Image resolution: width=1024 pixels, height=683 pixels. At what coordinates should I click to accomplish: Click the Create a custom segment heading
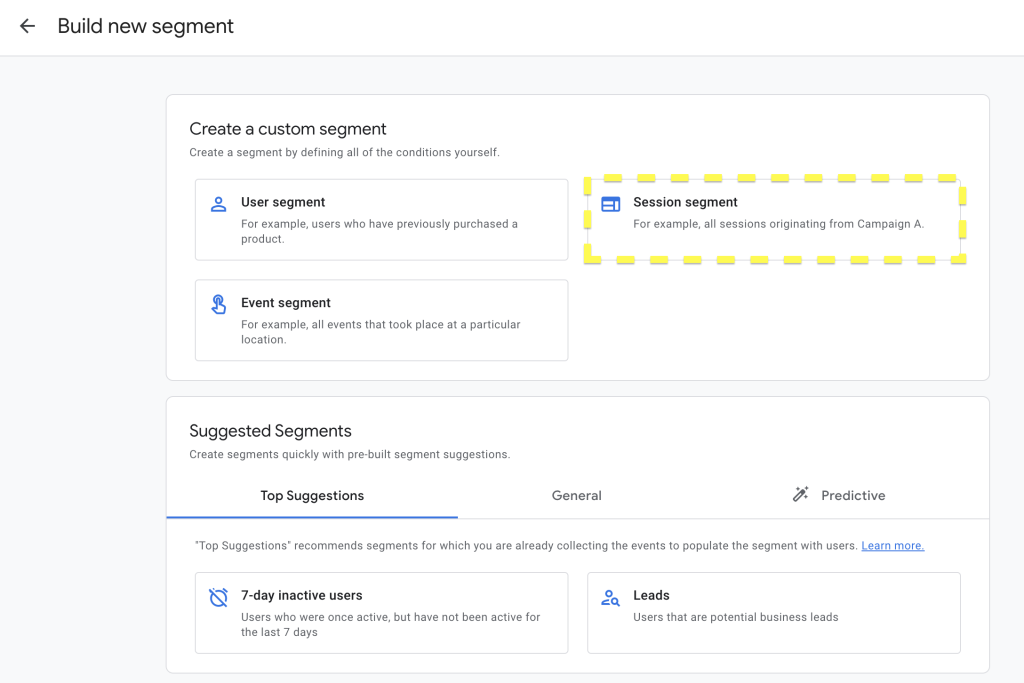(288, 129)
